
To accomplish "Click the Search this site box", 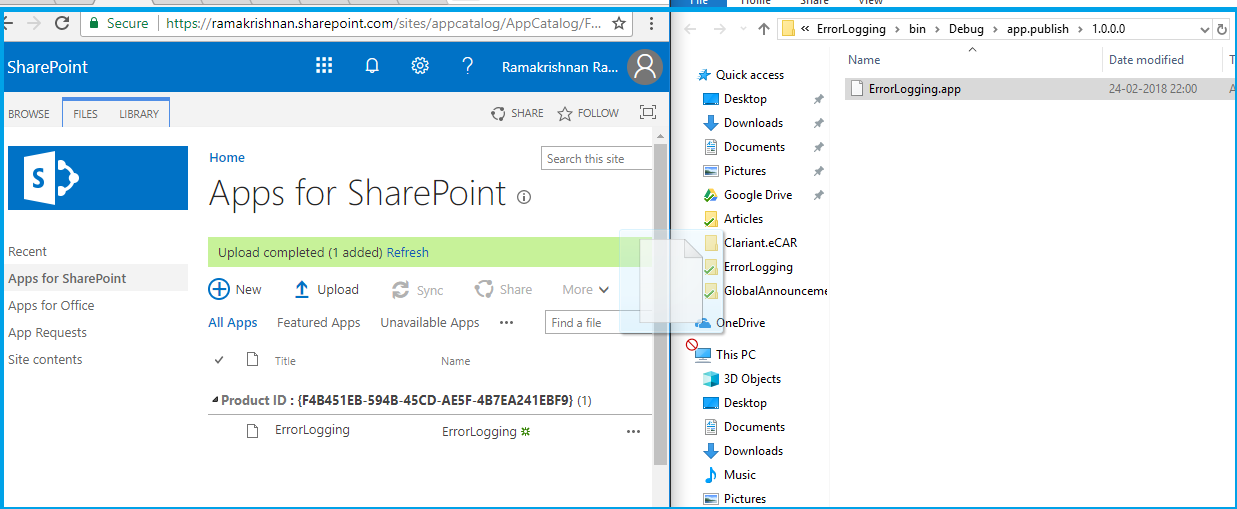I will pos(597,158).
